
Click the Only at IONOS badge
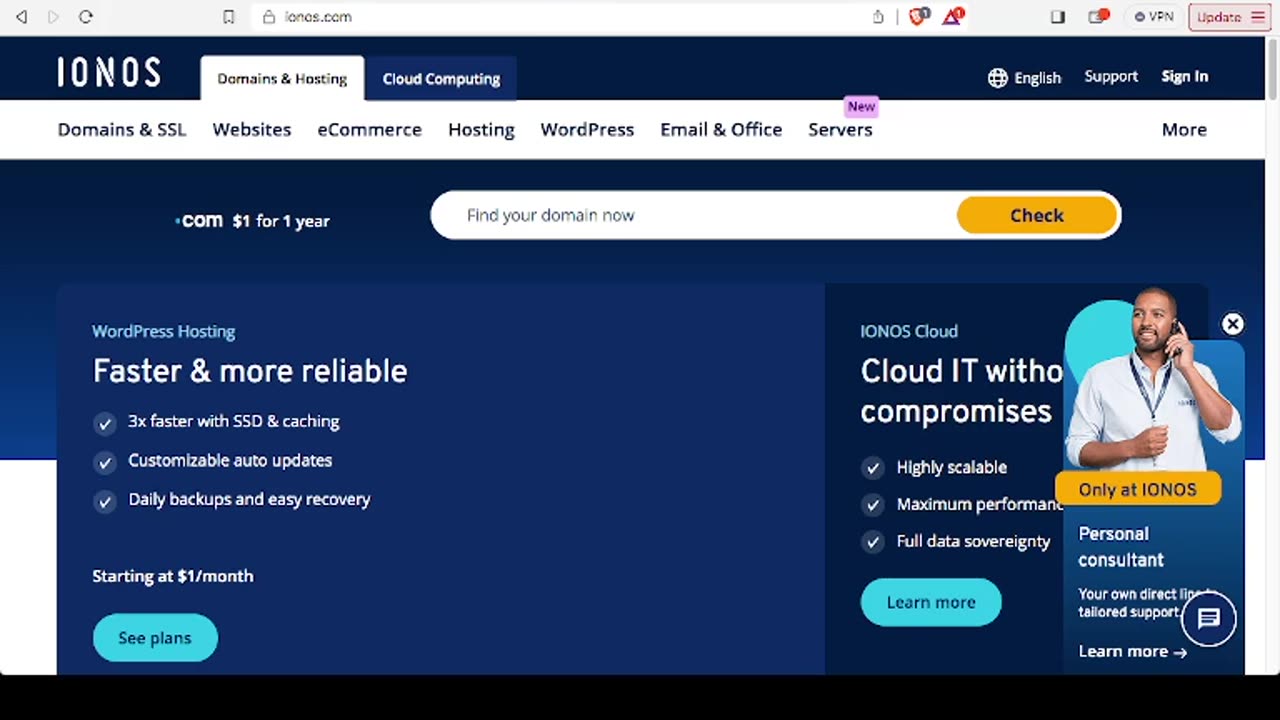(x=1138, y=489)
